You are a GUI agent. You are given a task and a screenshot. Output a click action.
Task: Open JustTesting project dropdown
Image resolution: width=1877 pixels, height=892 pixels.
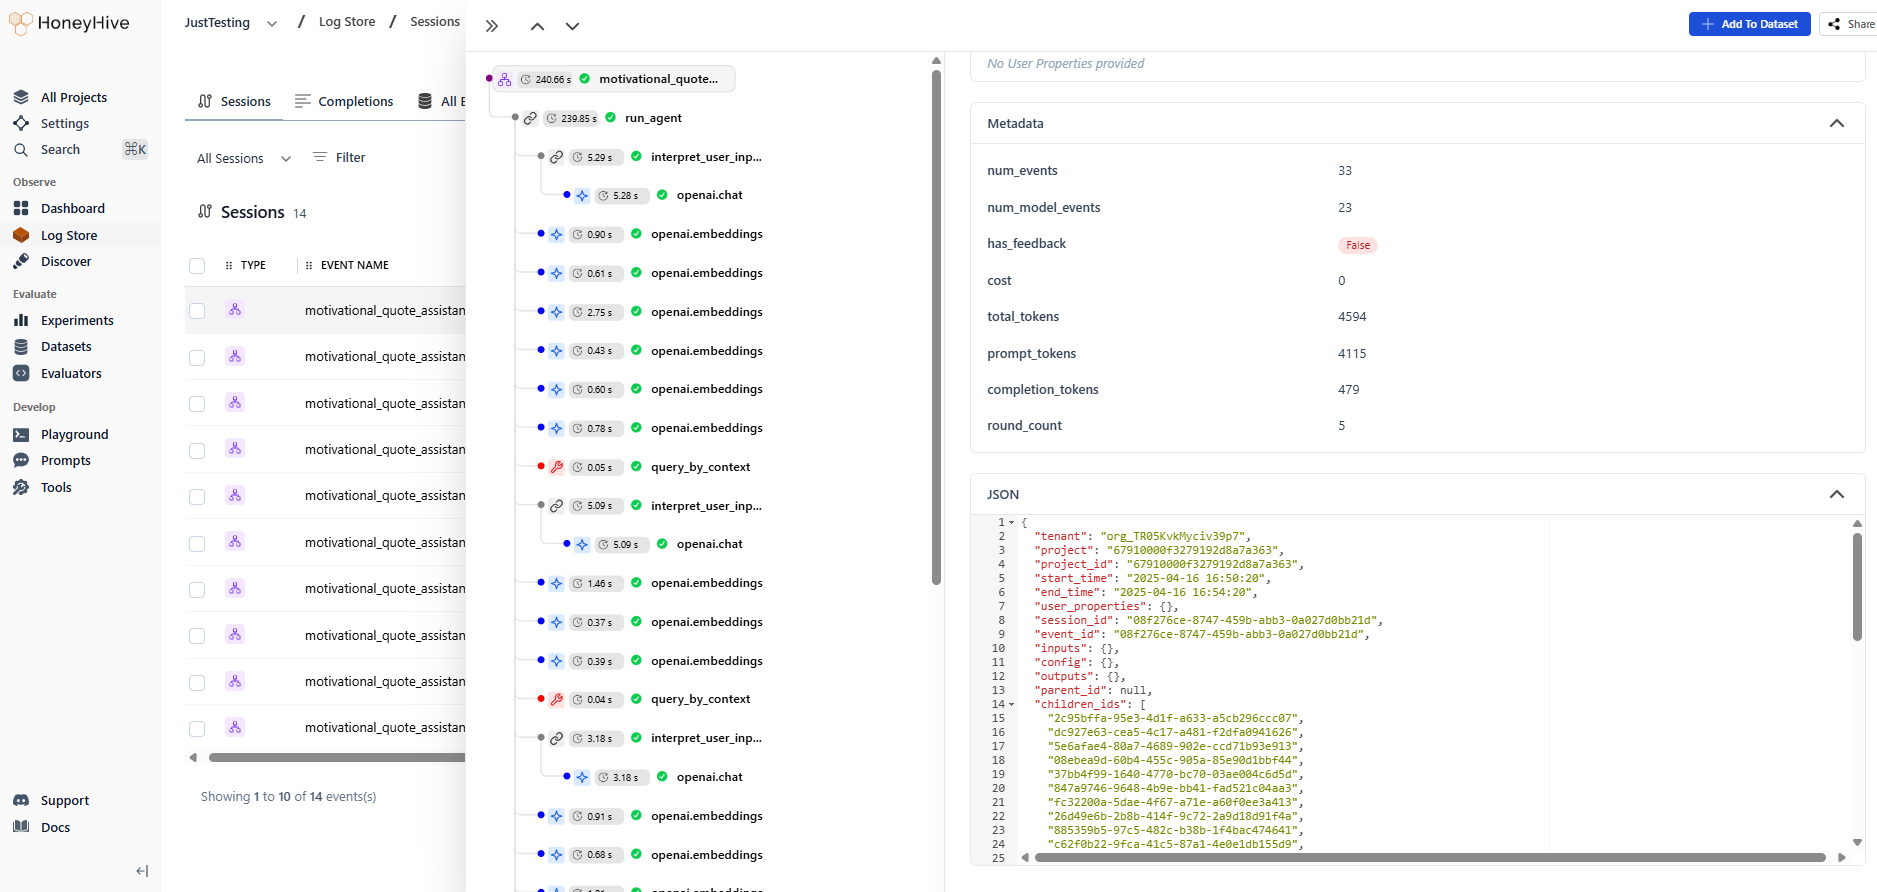pos(230,22)
